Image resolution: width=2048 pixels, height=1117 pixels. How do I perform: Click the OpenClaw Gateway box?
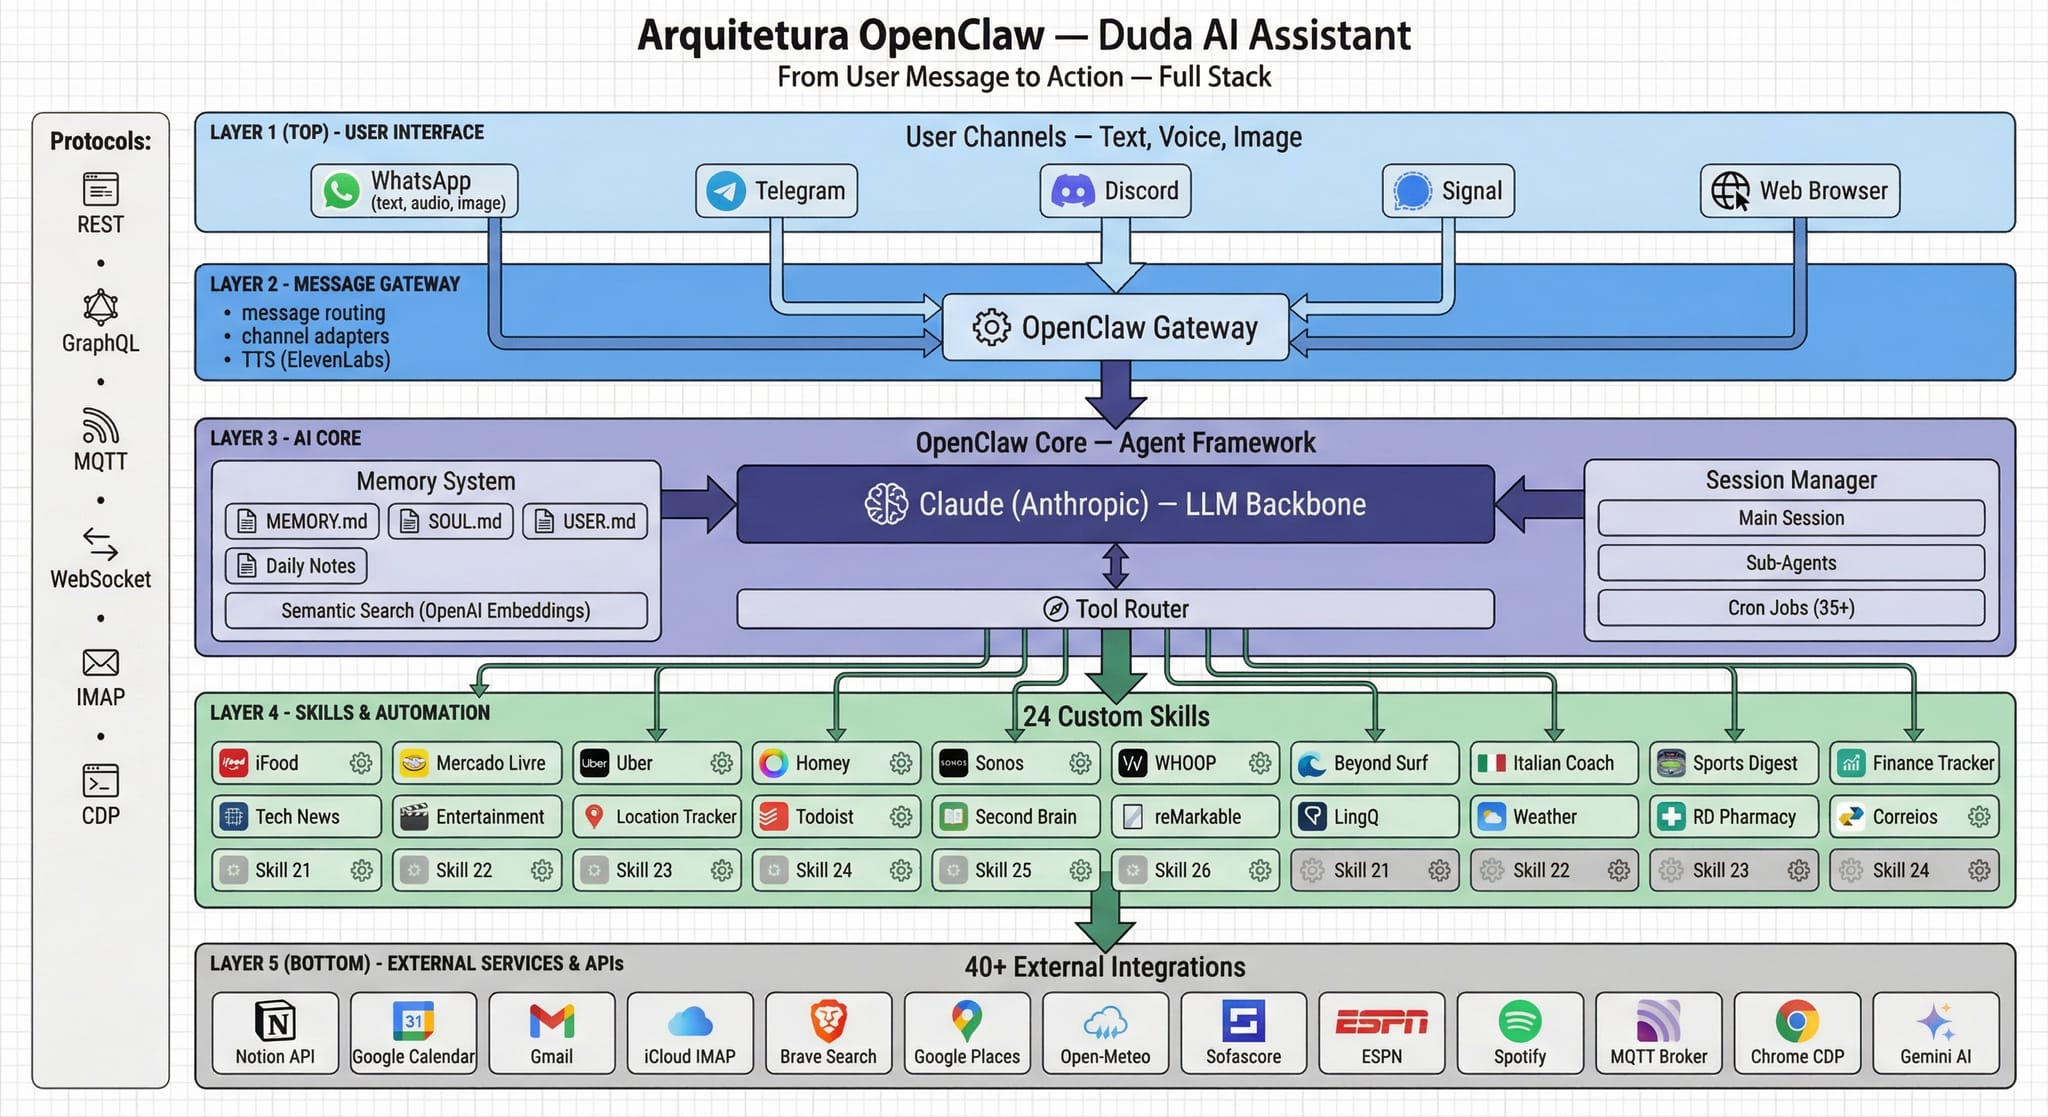pyautogui.click(x=1115, y=327)
